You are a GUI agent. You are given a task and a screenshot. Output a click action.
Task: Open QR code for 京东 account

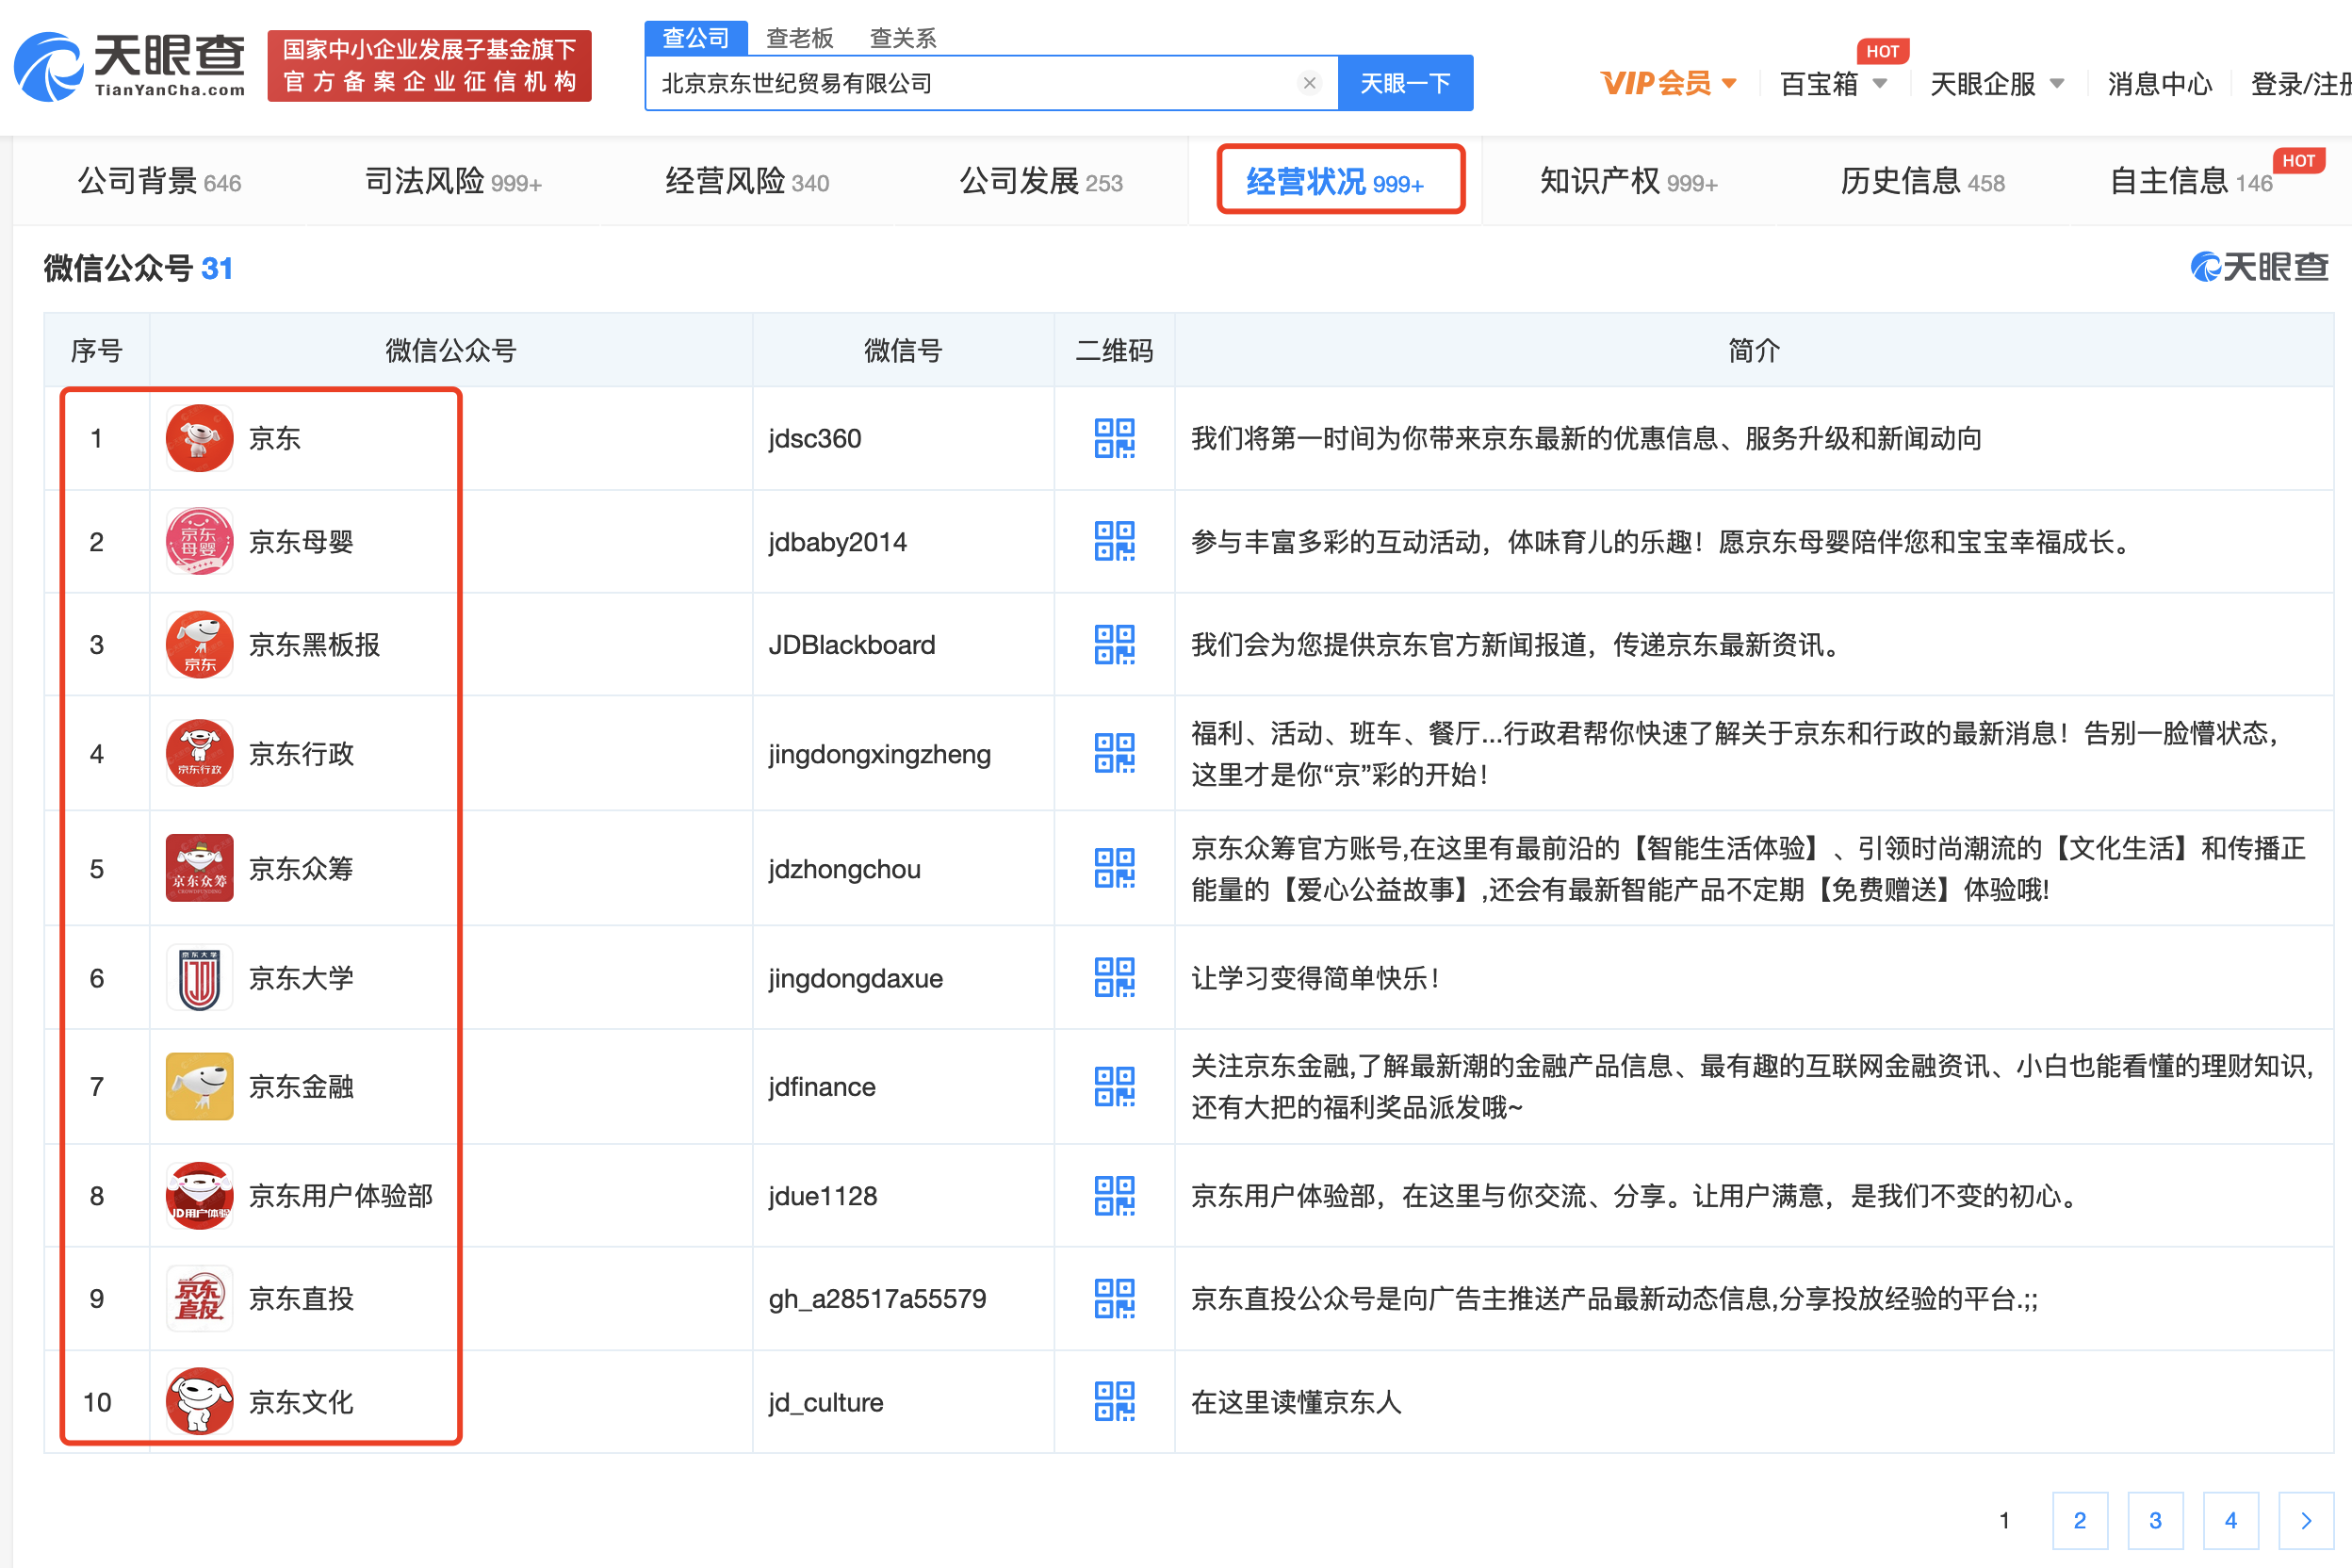pyautogui.click(x=1114, y=438)
